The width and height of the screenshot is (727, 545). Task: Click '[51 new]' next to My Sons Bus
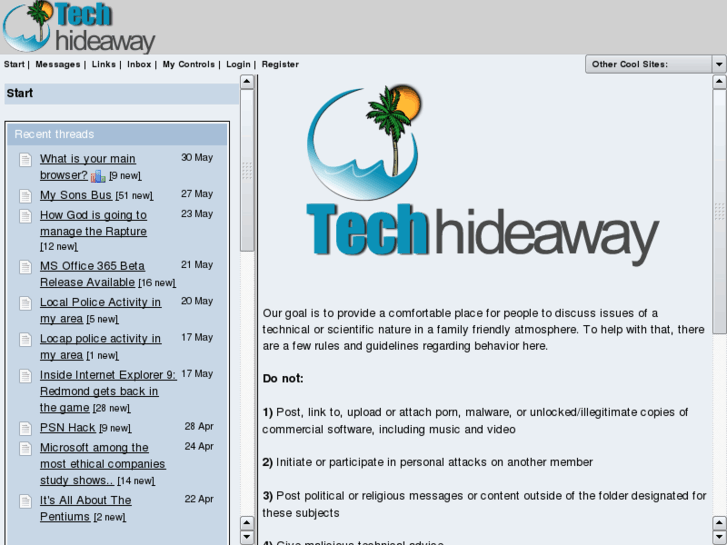pos(134,196)
